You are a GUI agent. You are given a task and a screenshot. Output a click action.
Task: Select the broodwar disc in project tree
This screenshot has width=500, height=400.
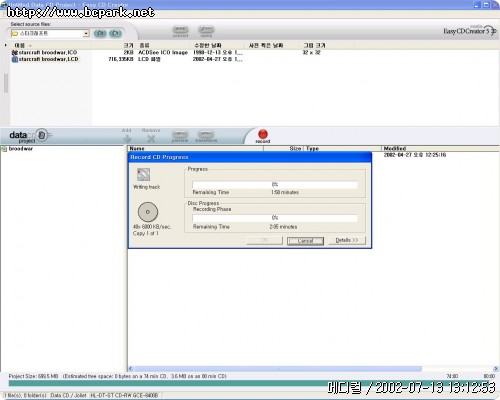point(21,149)
